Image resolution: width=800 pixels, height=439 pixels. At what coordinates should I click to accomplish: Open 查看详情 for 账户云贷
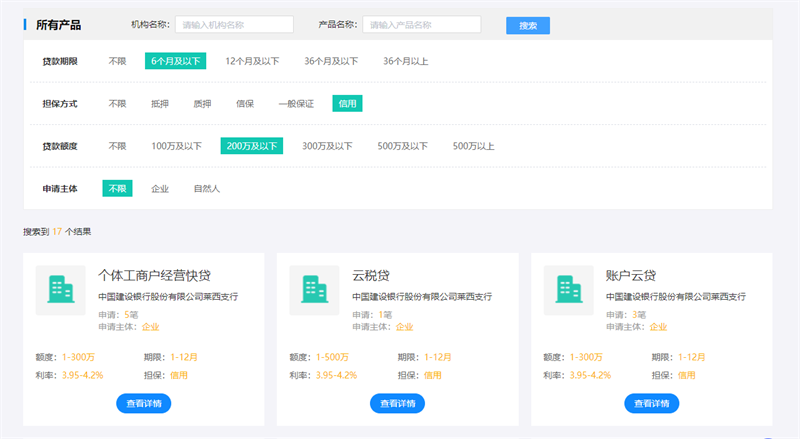tap(651, 403)
